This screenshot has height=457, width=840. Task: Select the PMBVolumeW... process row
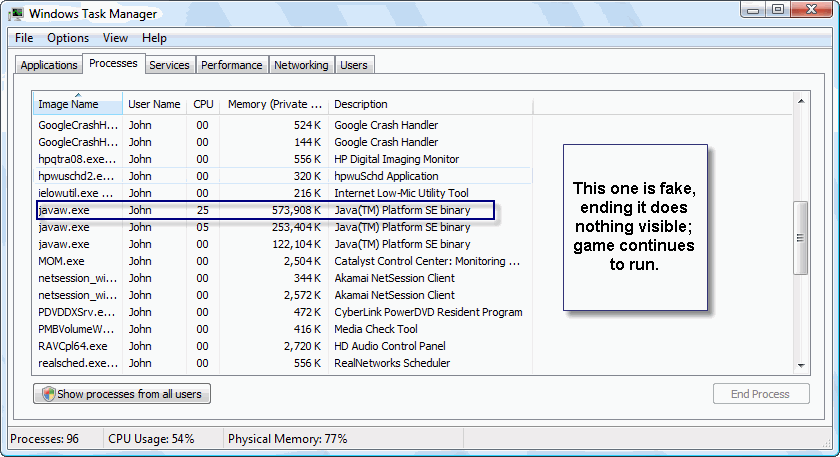tap(283, 329)
